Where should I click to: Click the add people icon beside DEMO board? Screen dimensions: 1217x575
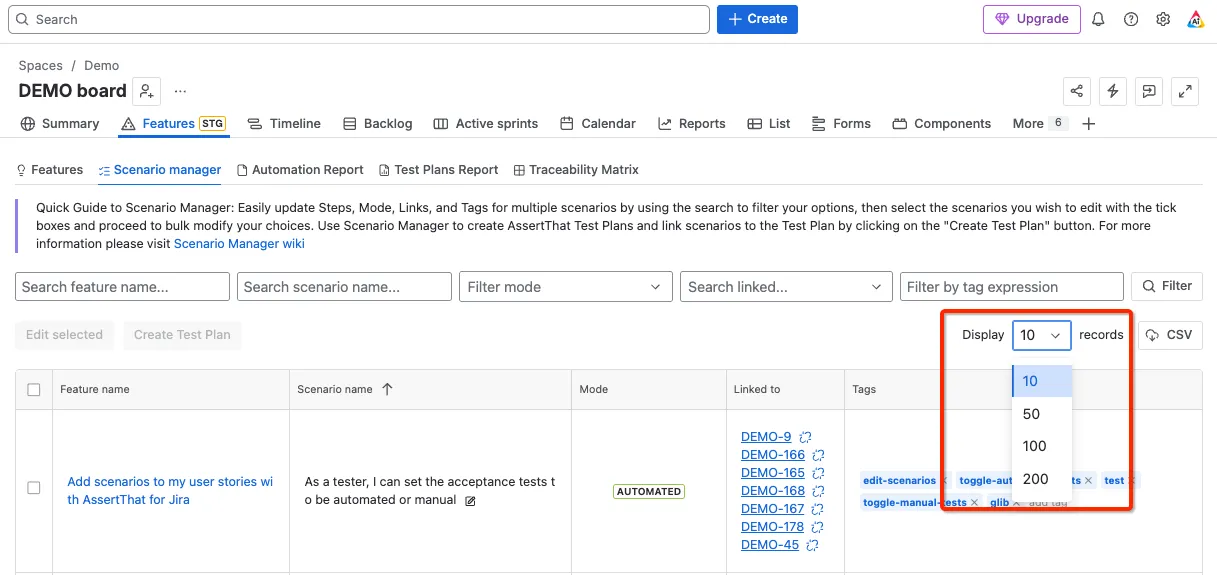click(x=147, y=91)
